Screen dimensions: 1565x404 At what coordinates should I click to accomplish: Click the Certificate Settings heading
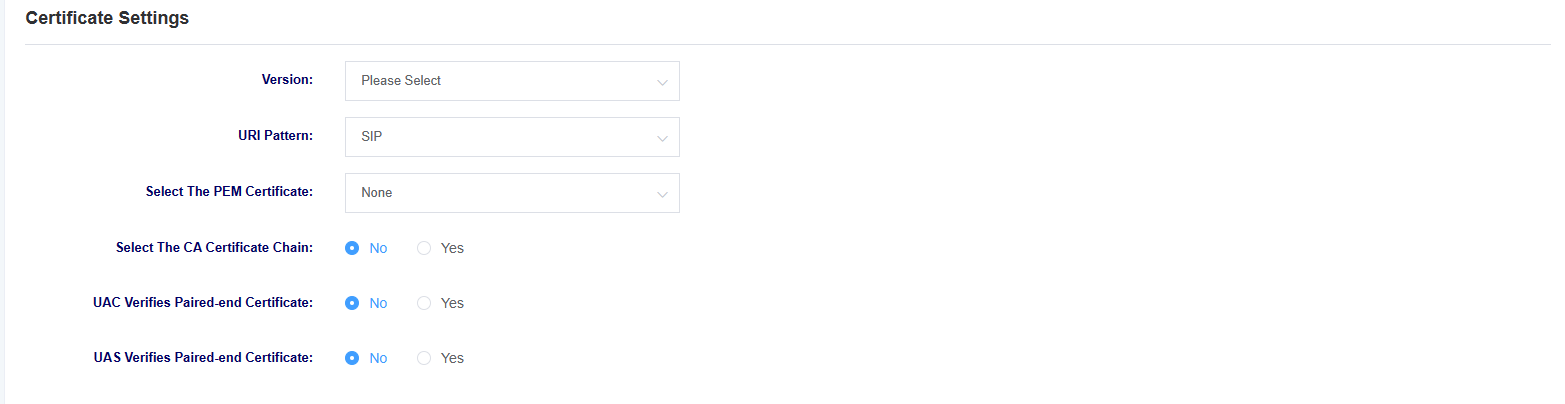[x=107, y=18]
